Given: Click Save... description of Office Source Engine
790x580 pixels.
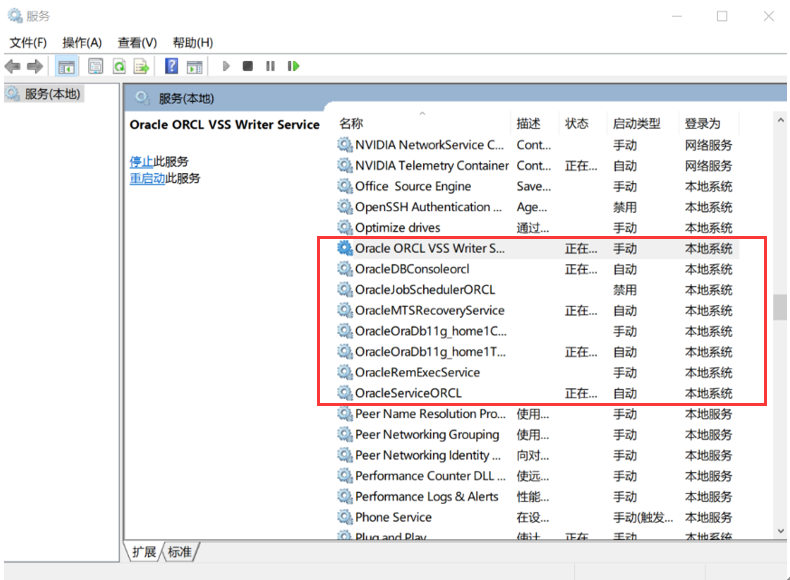Looking at the screenshot, I should tap(534, 186).
